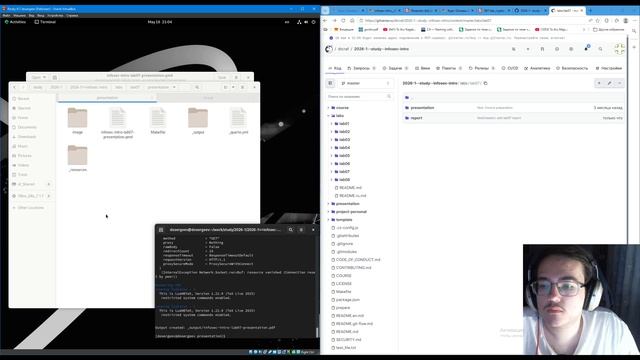Viewport: 640px width, 360px height.
Task: Open the presentation folder link in file list
Action: click(x=422, y=108)
